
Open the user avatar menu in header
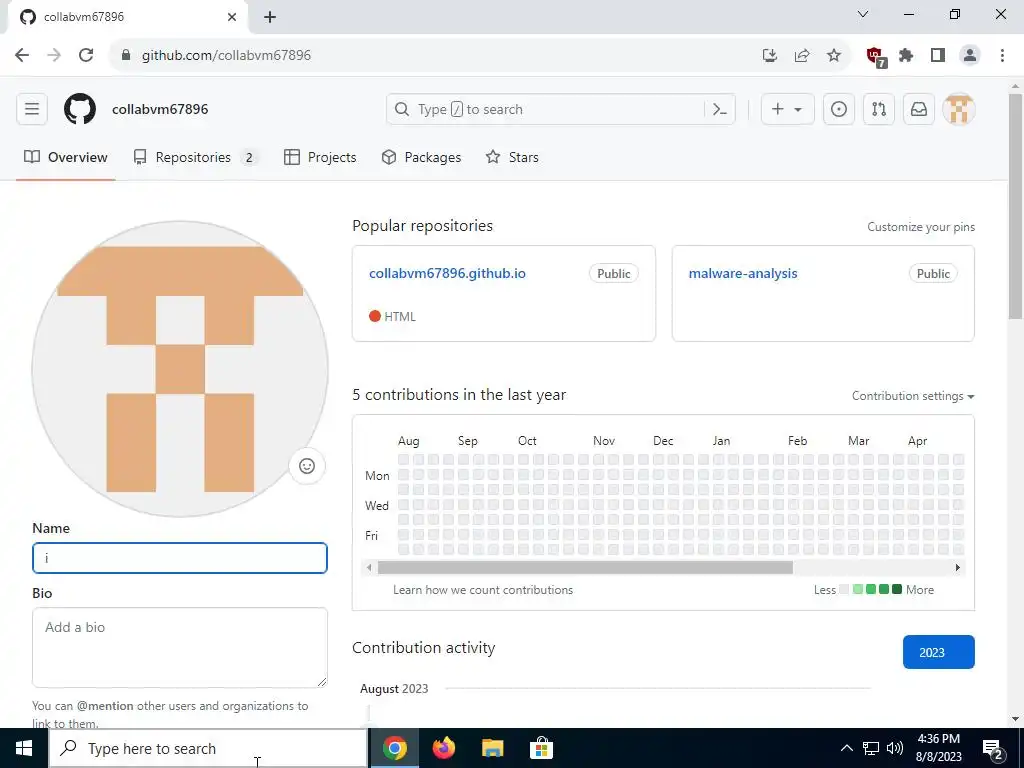click(959, 109)
